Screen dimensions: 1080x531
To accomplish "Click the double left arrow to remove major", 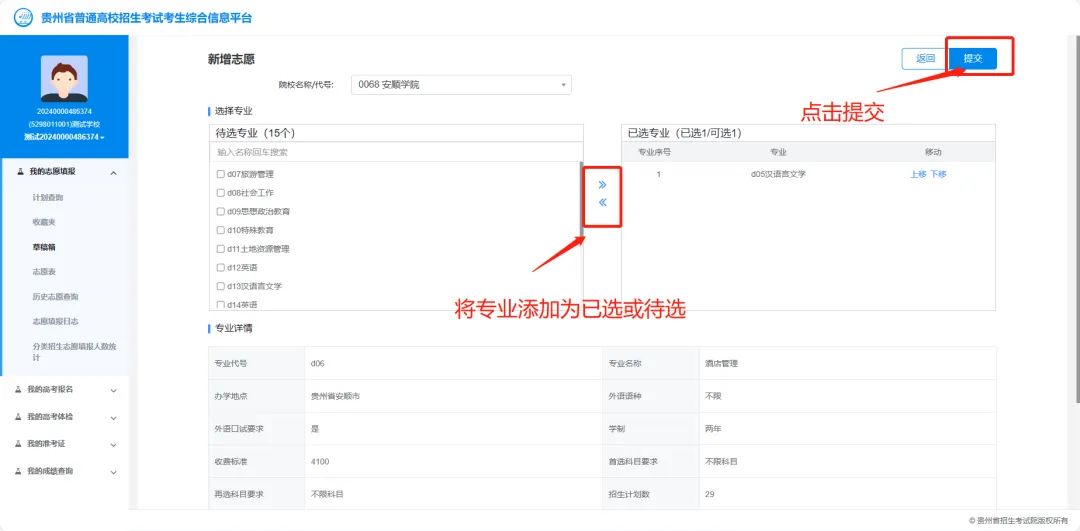I will pos(602,203).
